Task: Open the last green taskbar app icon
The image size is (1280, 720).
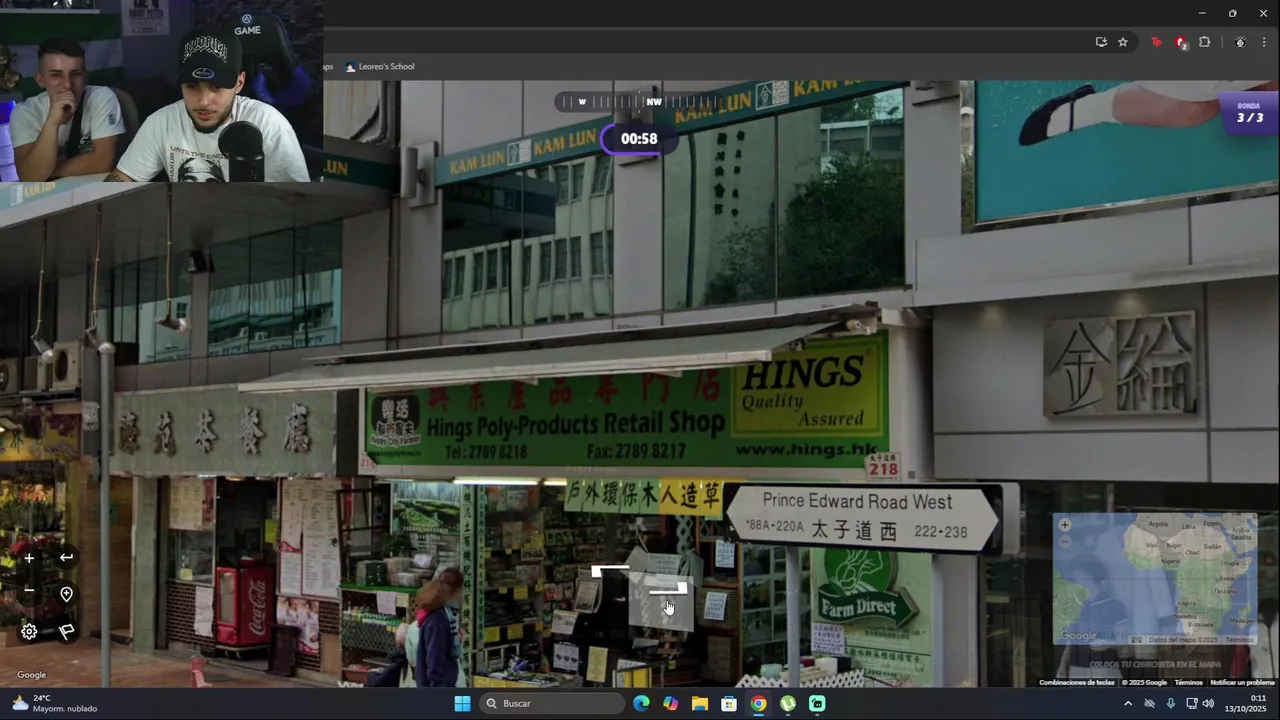Action: click(x=817, y=704)
